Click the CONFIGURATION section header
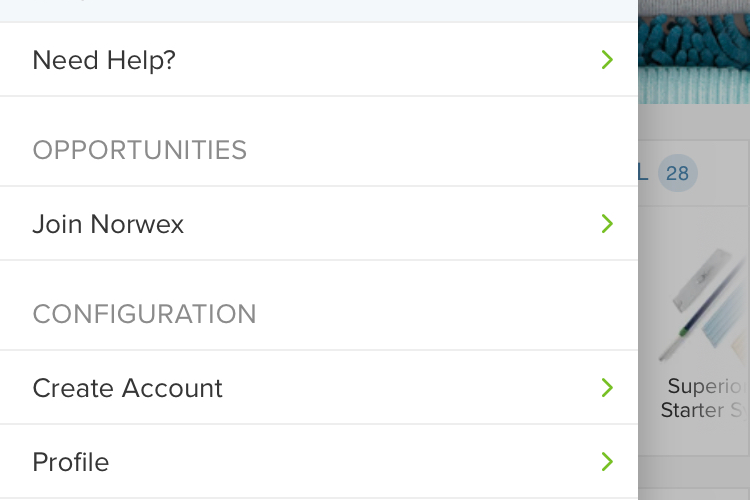Image resolution: width=750 pixels, height=500 pixels. click(x=144, y=314)
